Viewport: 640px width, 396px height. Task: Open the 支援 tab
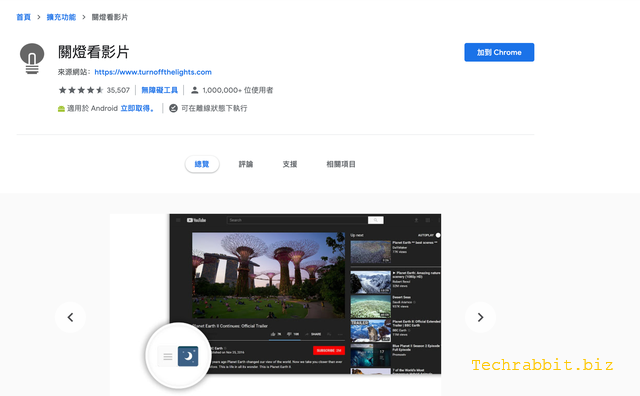coord(290,164)
